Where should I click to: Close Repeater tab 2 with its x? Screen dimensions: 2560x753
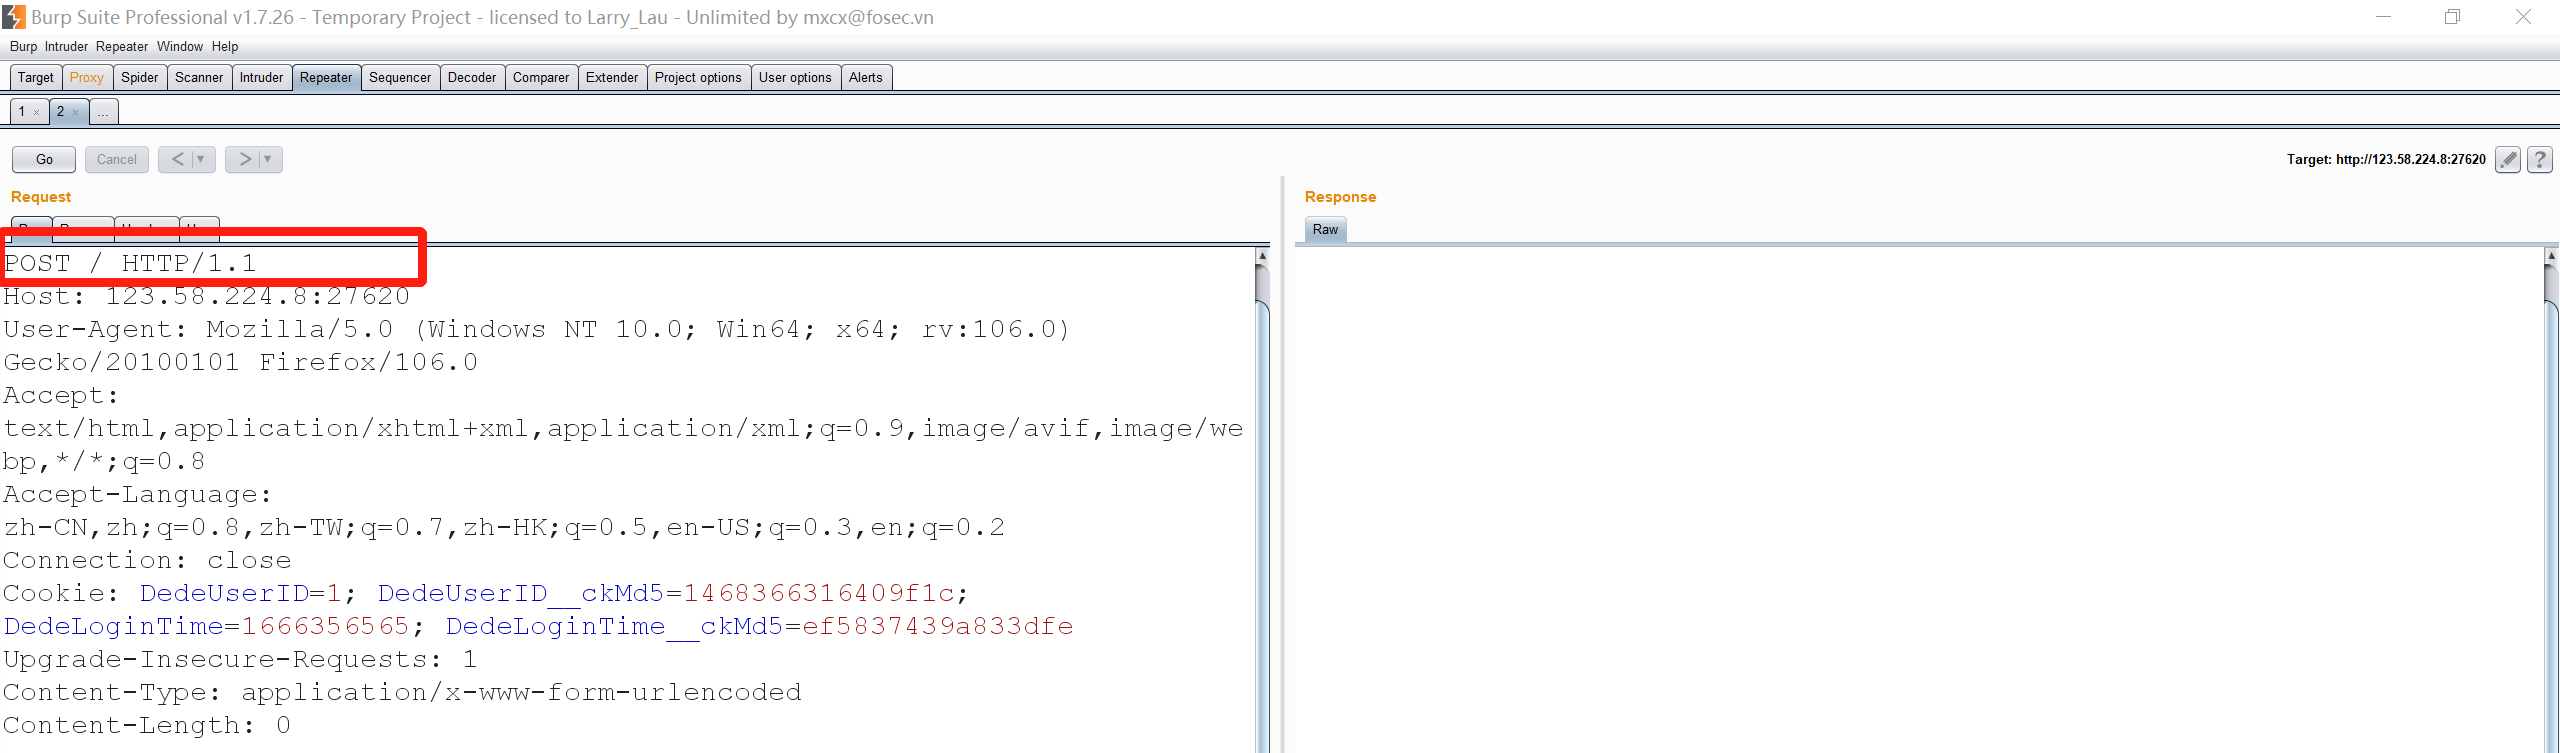point(76,113)
